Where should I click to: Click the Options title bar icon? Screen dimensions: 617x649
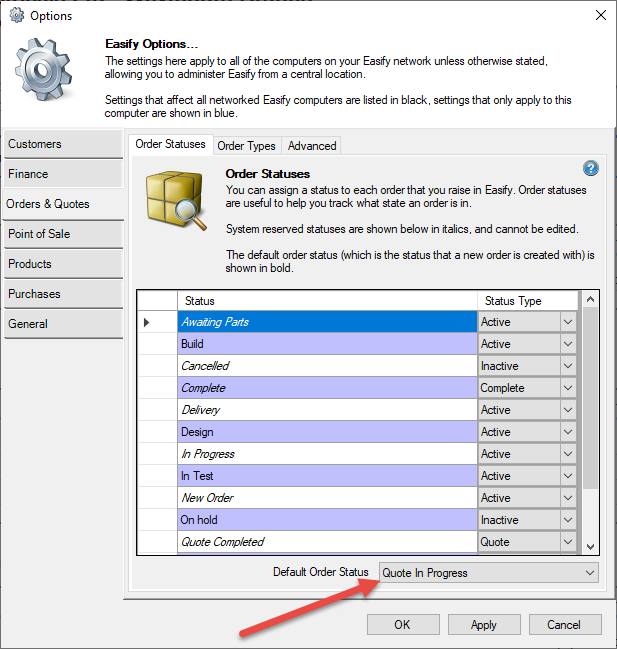[16, 15]
